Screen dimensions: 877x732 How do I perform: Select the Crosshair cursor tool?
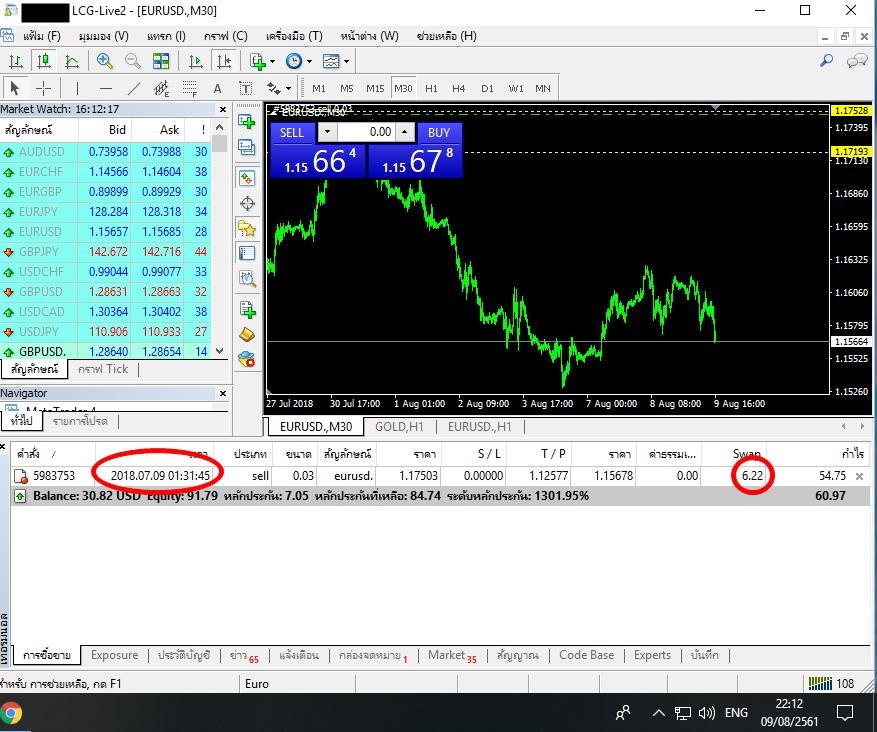pos(43,88)
